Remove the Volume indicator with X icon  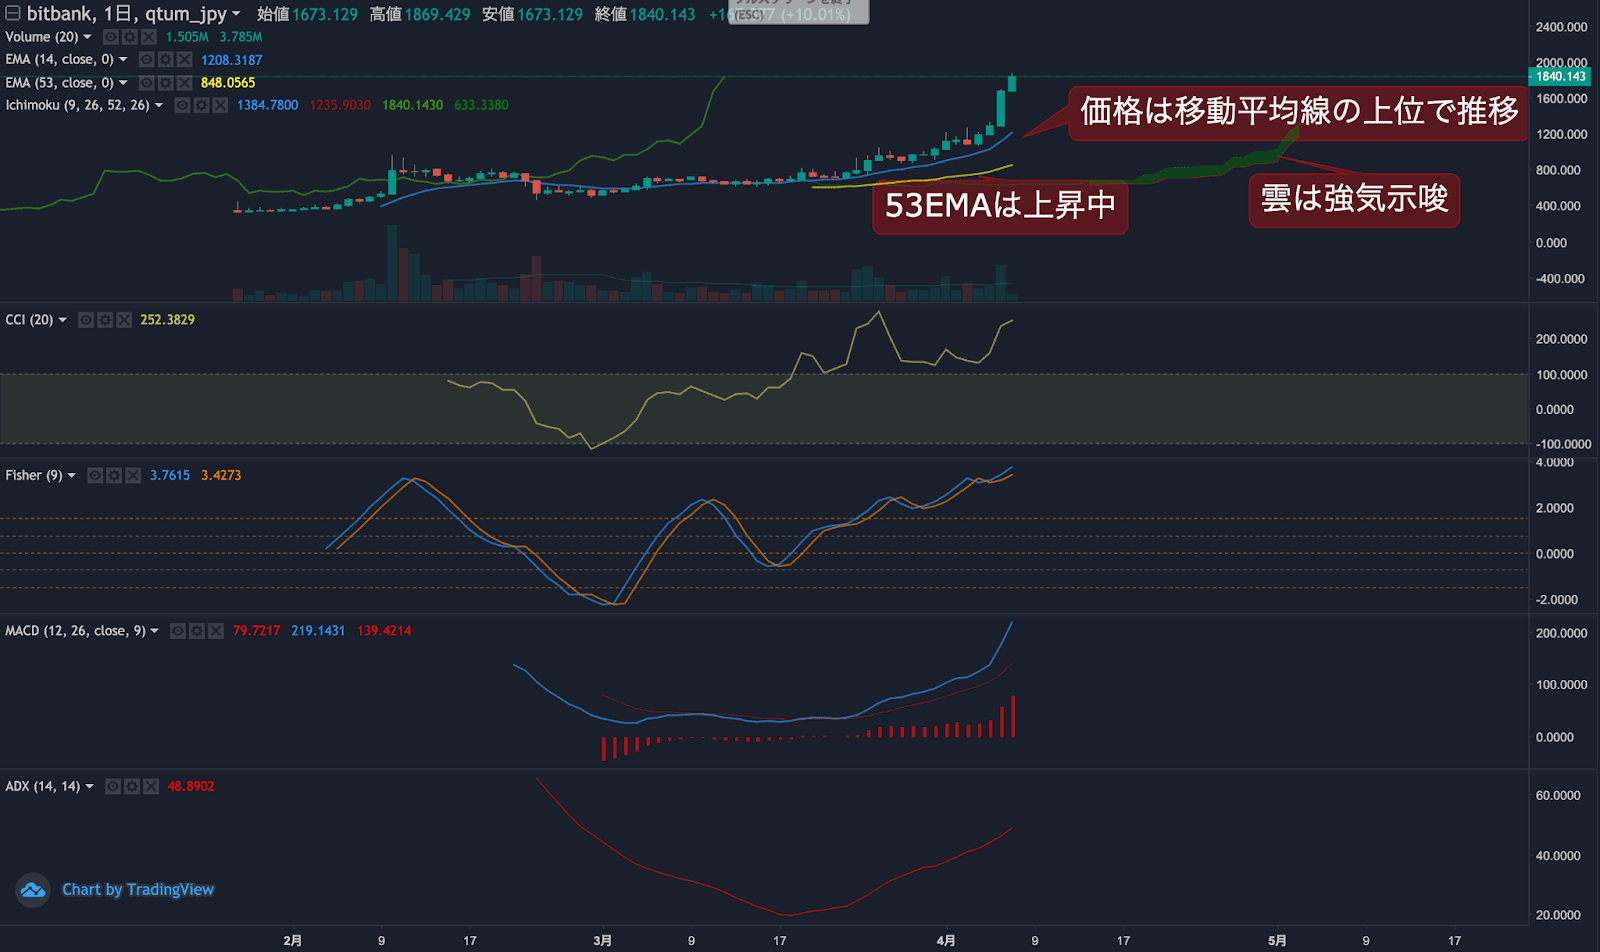pos(148,37)
